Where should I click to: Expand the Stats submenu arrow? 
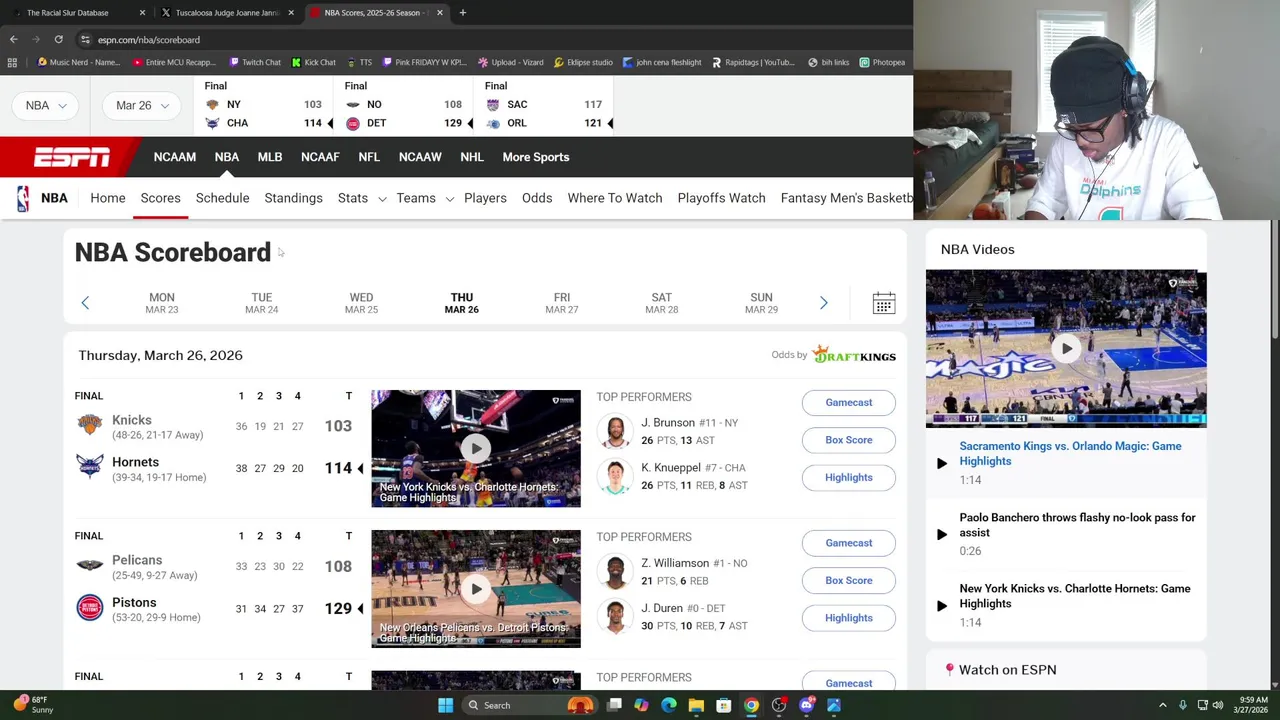click(382, 199)
